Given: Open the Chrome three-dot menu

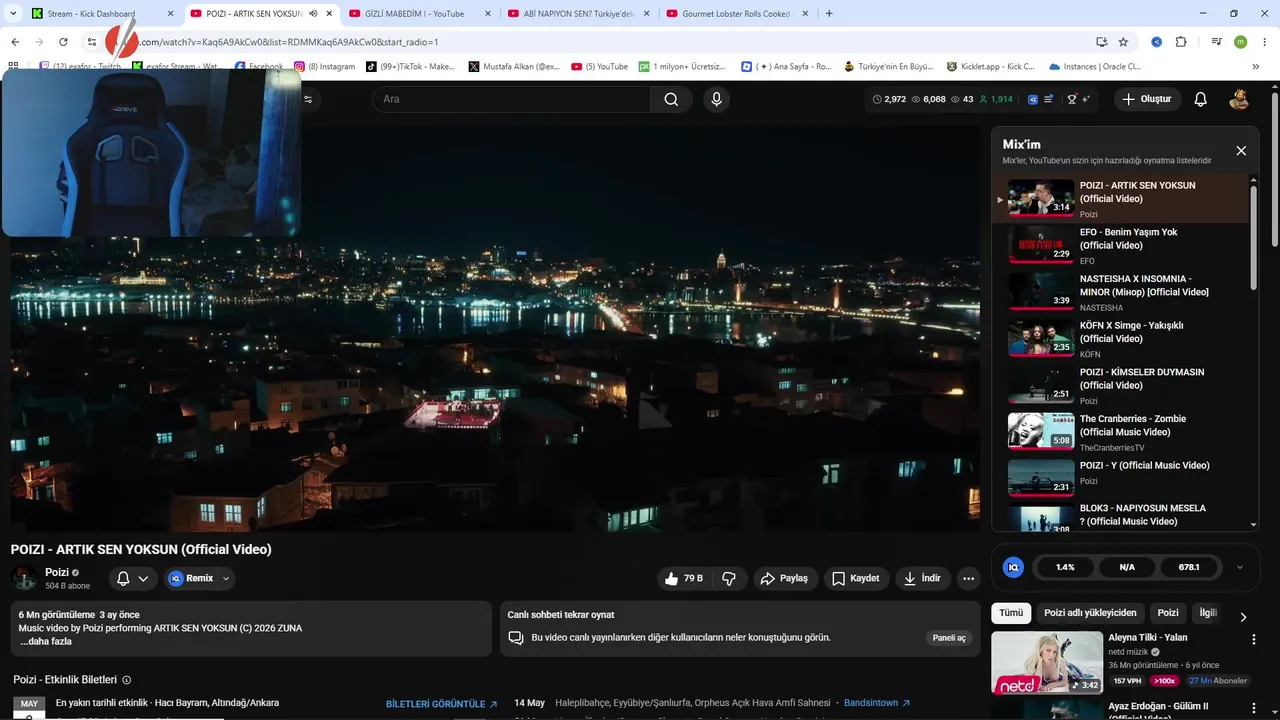Looking at the screenshot, I should click(1265, 42).
